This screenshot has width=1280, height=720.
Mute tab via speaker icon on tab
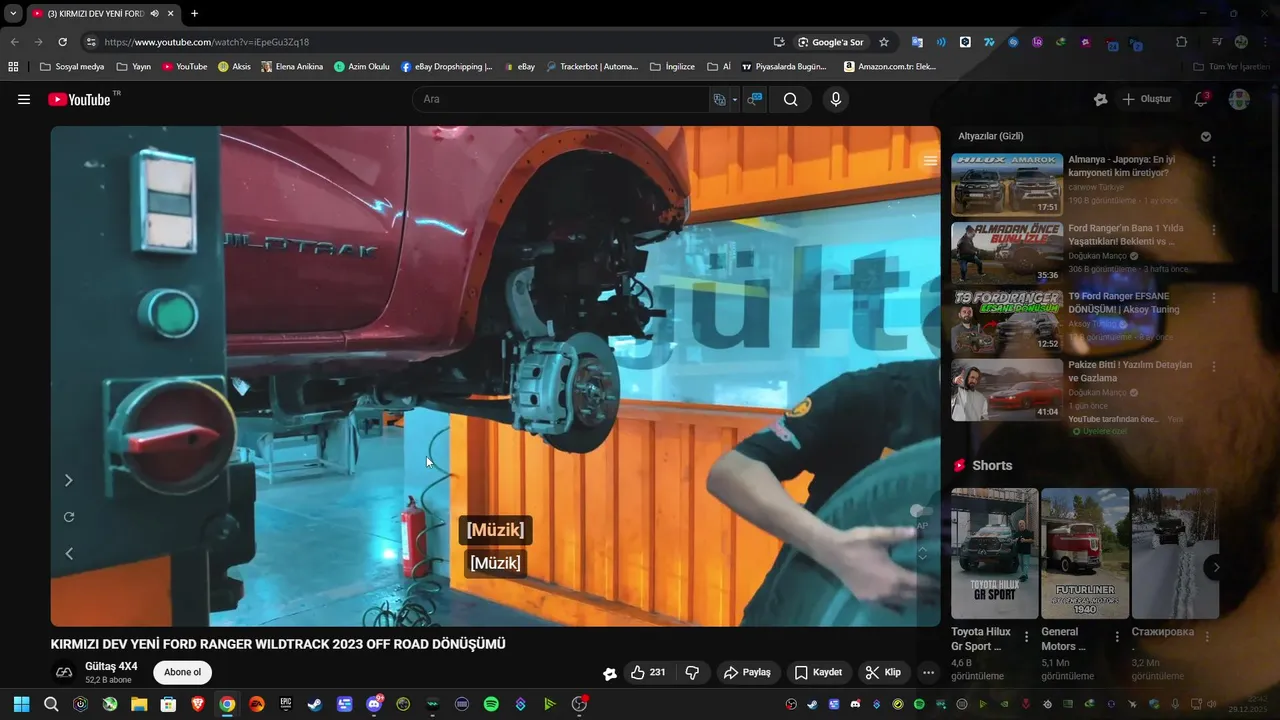154,13
